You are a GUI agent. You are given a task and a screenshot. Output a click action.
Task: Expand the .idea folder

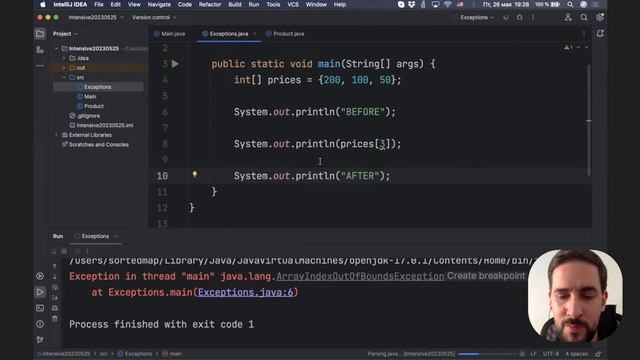click(x=64, y=58)
